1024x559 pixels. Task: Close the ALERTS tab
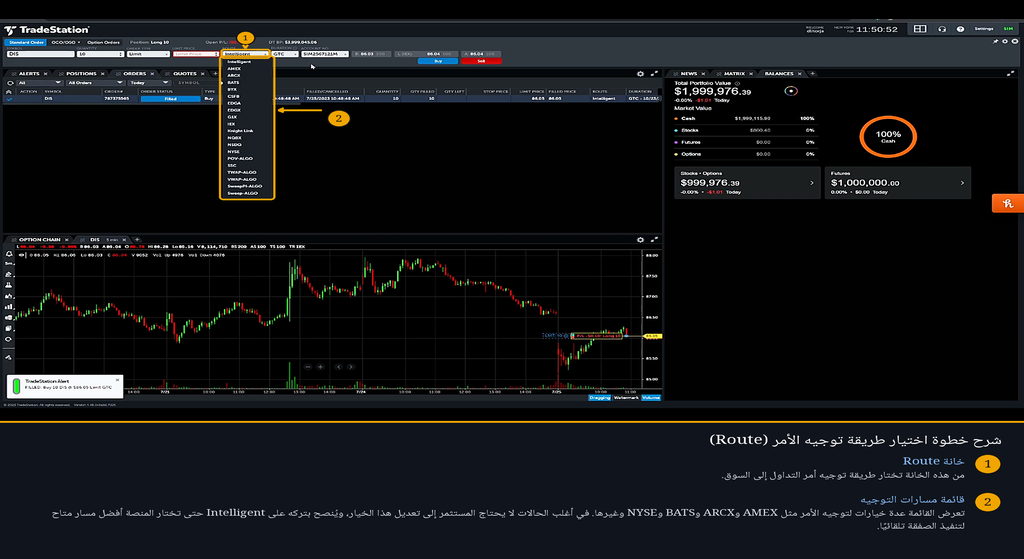click(45, 74)
